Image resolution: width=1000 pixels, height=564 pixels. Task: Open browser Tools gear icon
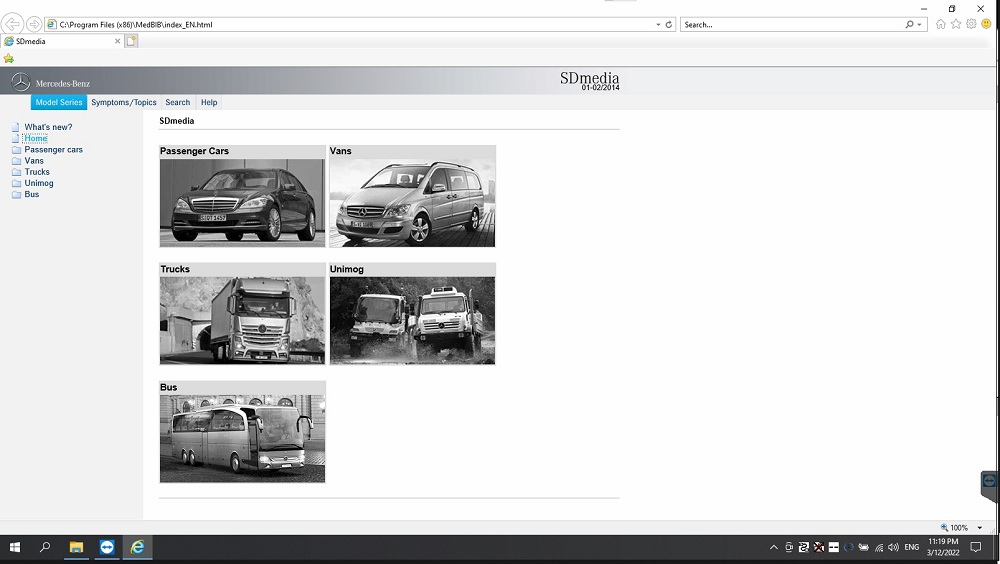[971, 24]
